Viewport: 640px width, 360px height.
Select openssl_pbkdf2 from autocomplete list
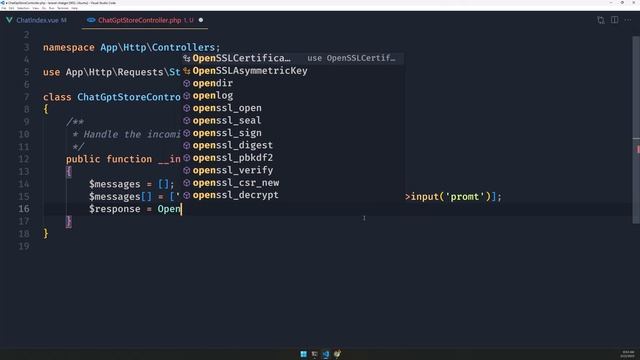(293, 158)
